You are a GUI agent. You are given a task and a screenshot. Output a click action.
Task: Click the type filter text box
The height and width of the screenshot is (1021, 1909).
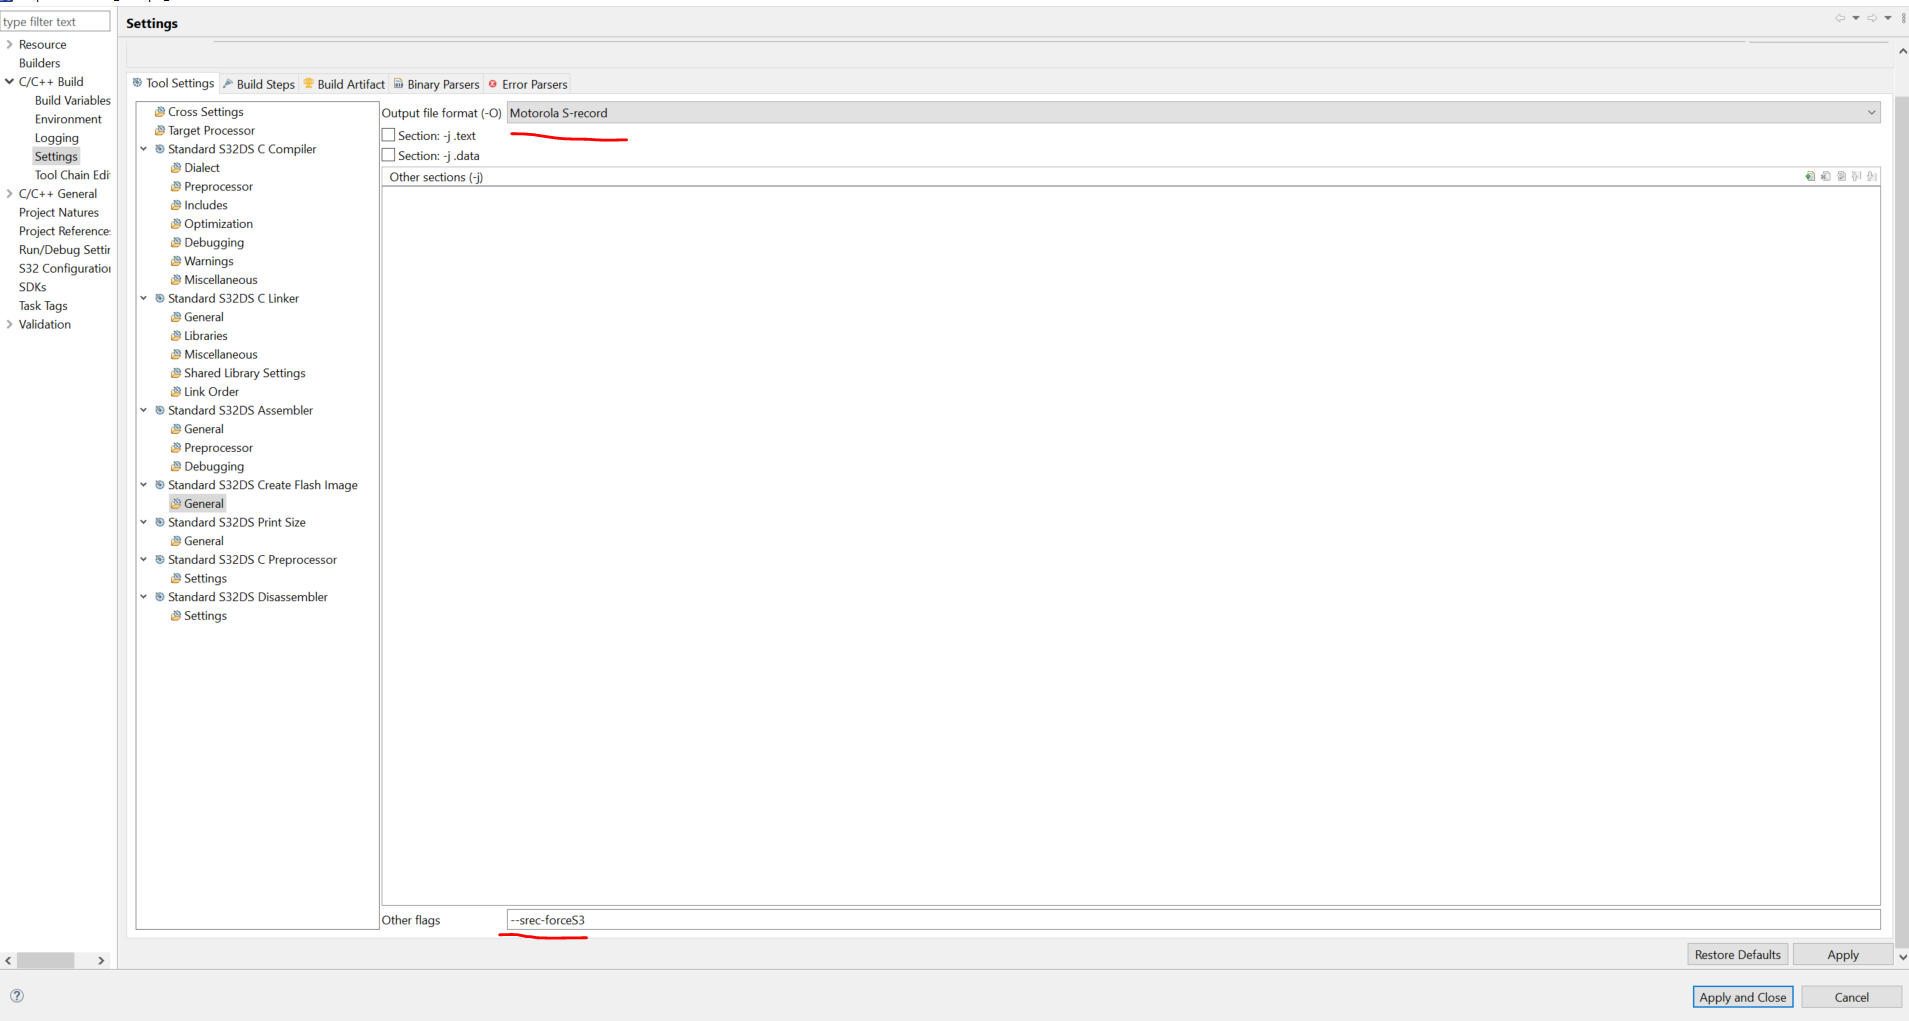[x=55, y=21]
